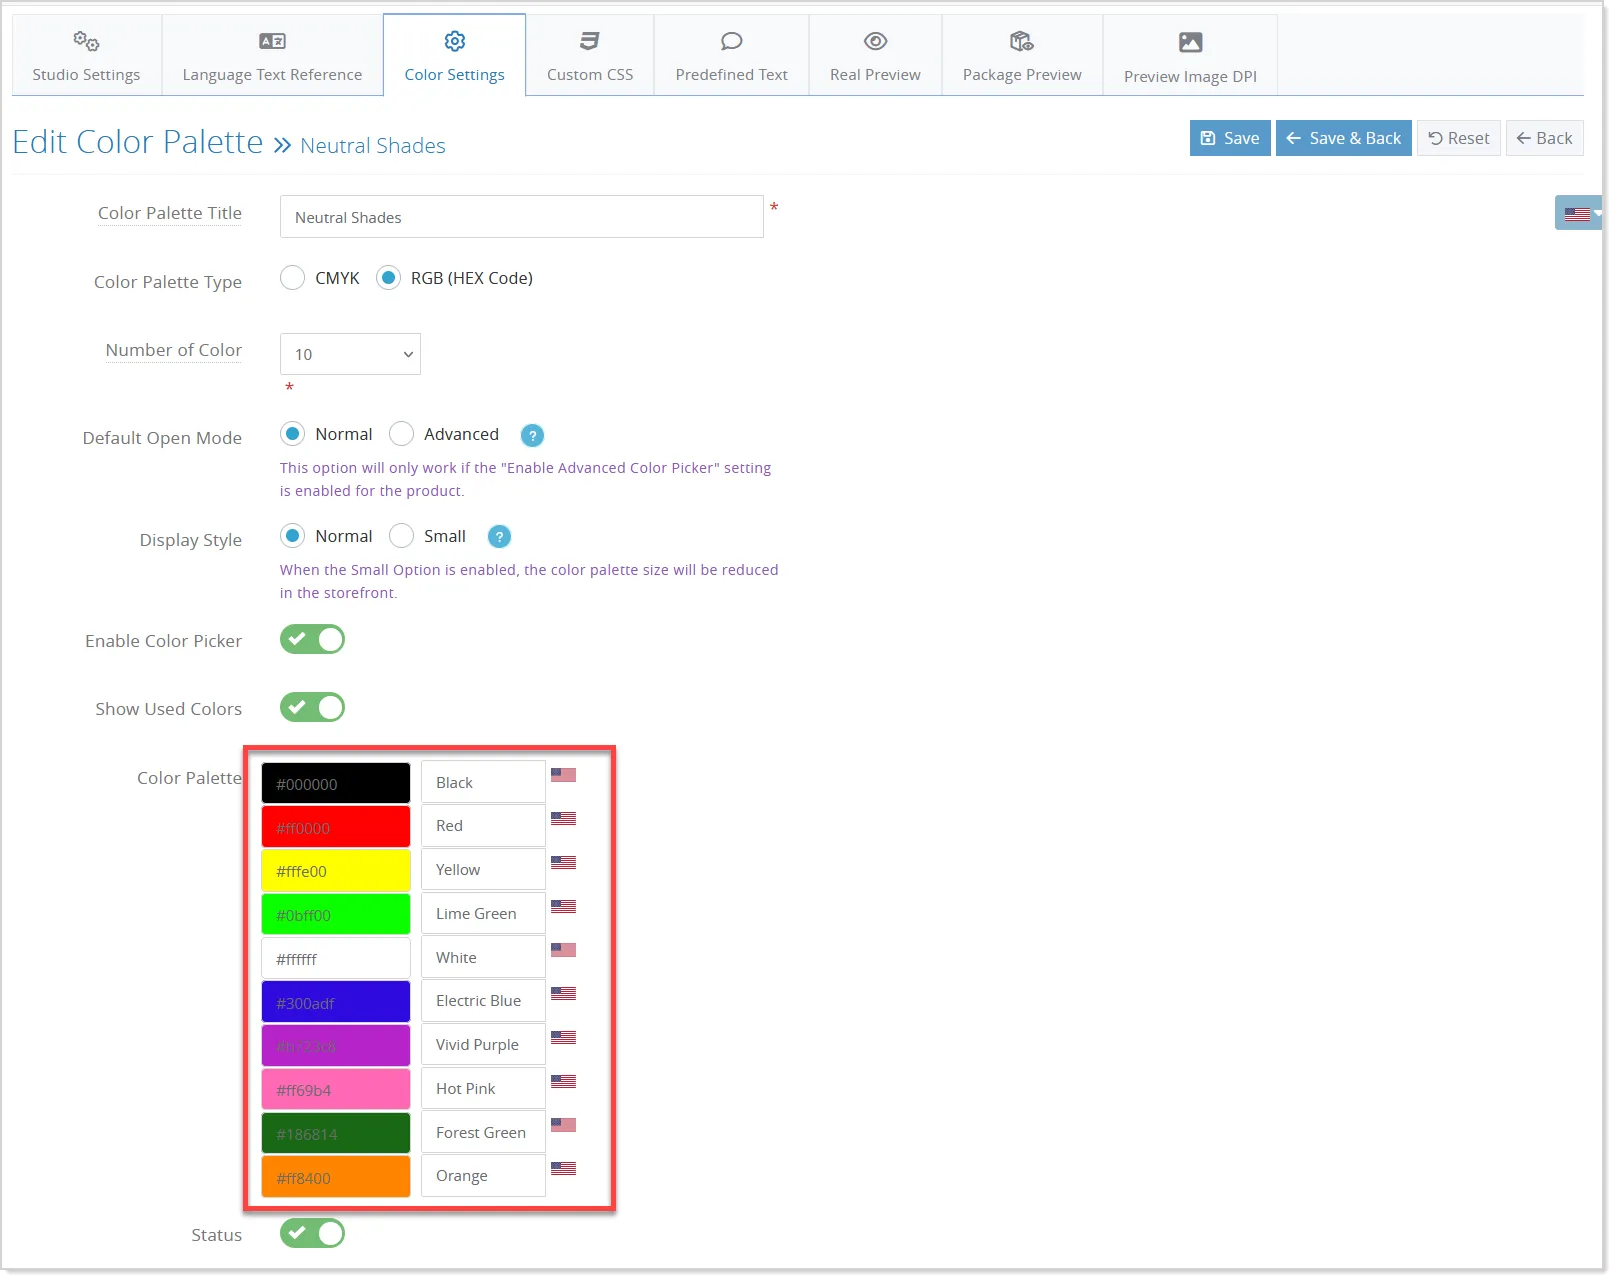This screenshot has width=1614, height=1280.
Task: Click the flag icon next to Electric Blue
Action: pyautogui.click(x=563, y=993)
